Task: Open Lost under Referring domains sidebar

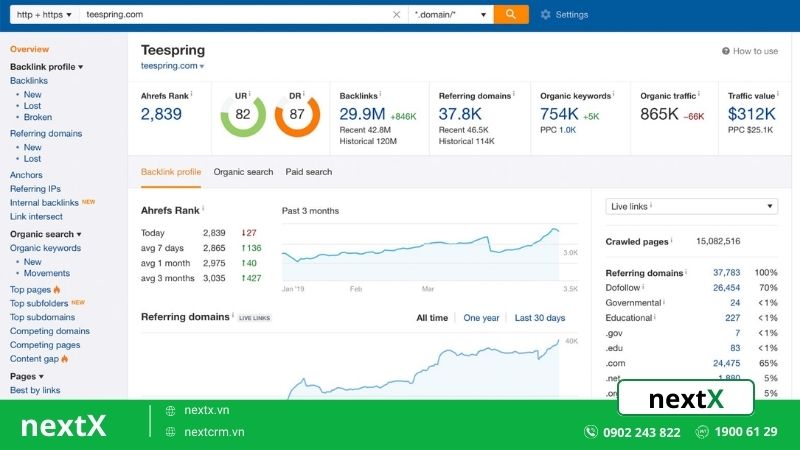Action: pyautogui.click(x=32, y=159)
